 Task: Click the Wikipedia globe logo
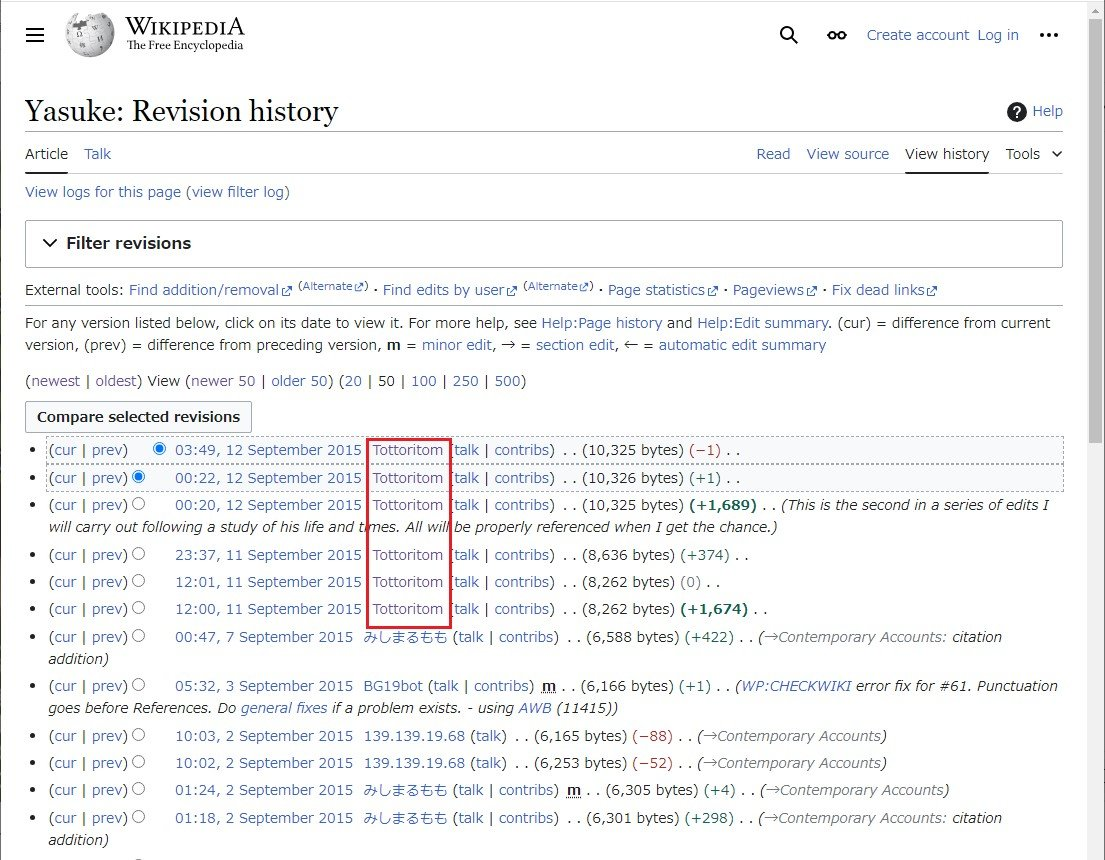click(89, 35)
